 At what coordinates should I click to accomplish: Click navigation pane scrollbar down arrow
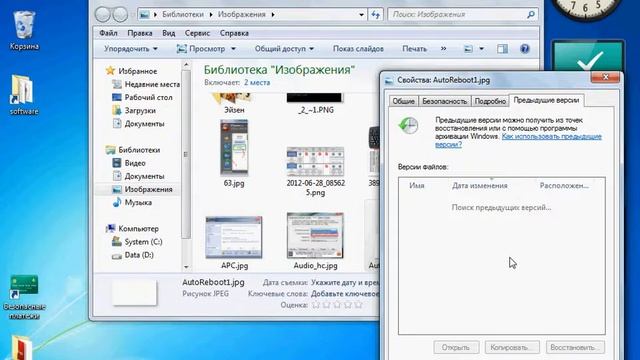[x=186, y=267]
